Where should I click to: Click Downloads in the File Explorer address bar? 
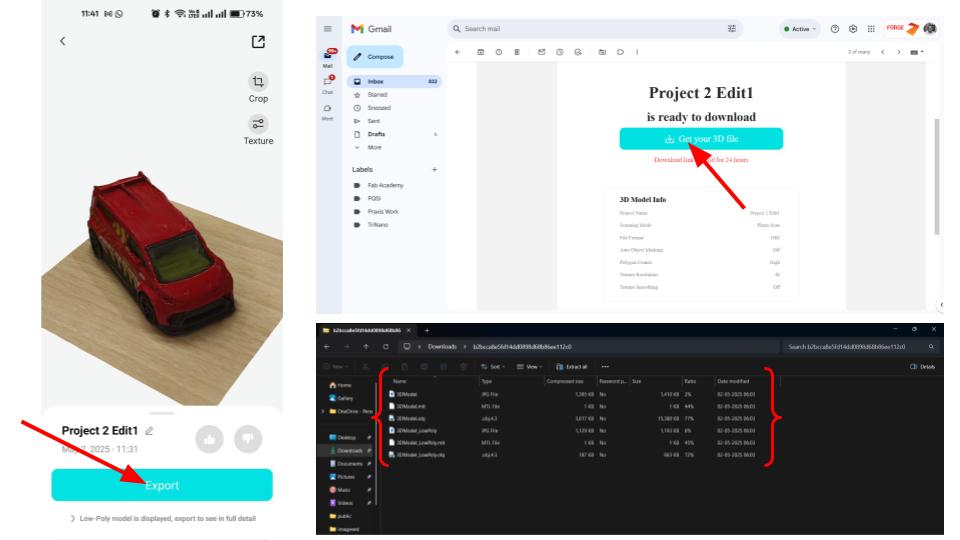pyautogui.click(x=442, y=347)
